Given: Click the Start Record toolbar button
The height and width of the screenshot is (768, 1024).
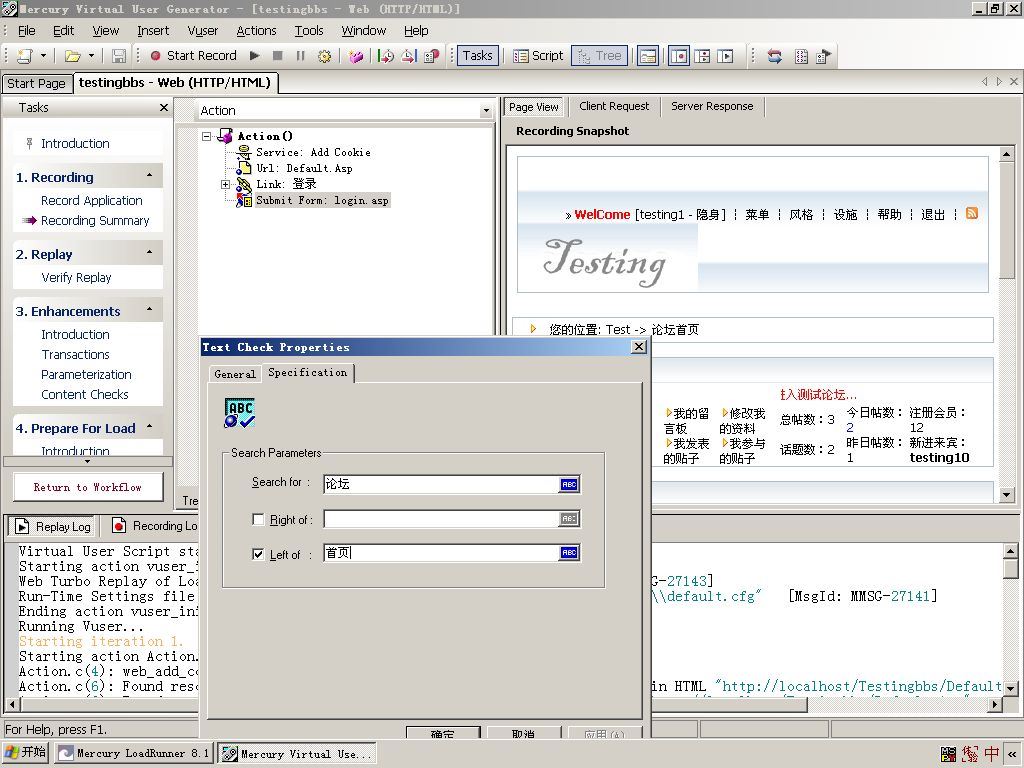Looking at the screenshot, I should click(193, 56).
